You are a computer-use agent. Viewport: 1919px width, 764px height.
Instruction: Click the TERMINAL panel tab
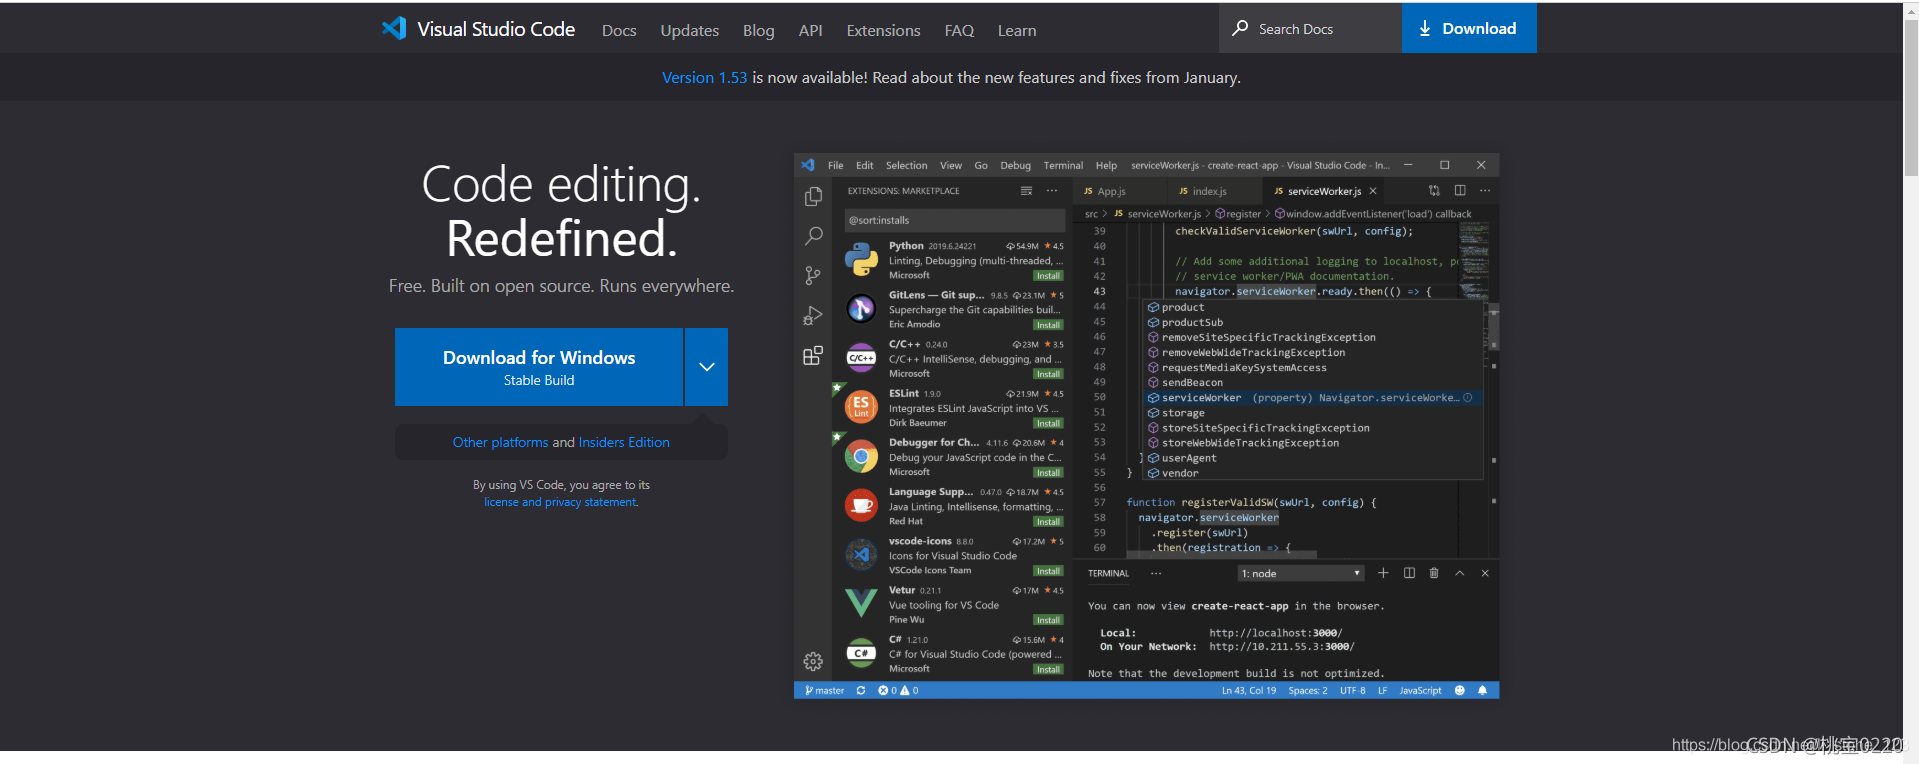[1108, 574]
